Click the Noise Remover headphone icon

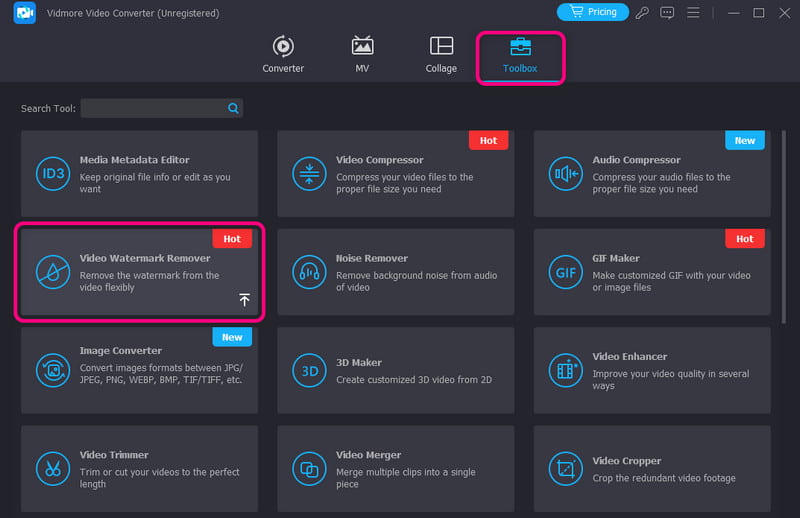click(x=308, y=271)
